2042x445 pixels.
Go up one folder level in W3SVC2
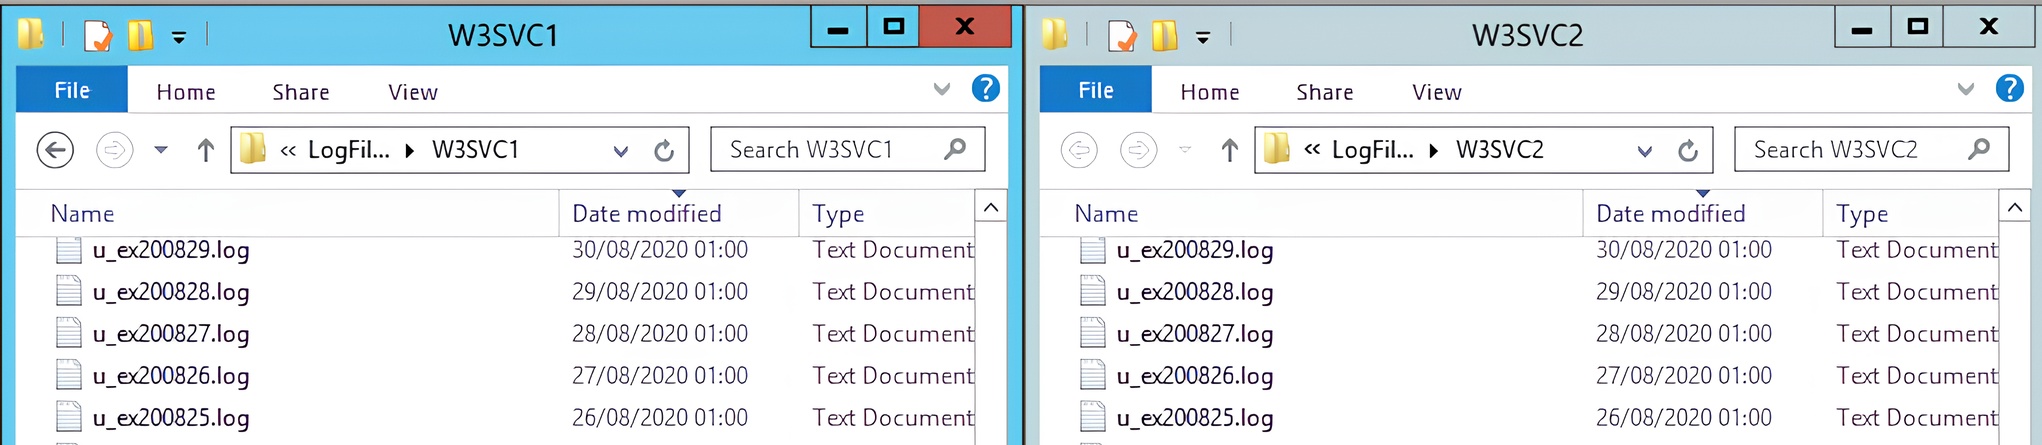(1230, 150)
